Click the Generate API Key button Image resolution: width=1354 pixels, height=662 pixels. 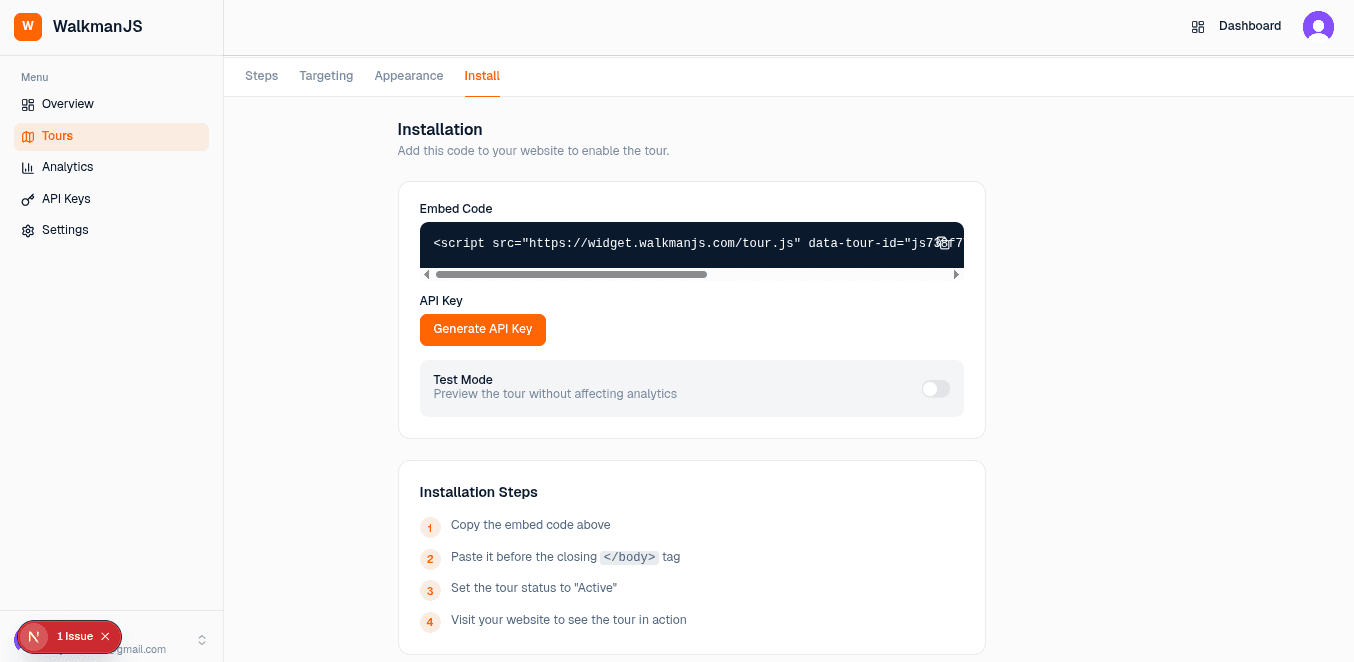tap(483, 330)
